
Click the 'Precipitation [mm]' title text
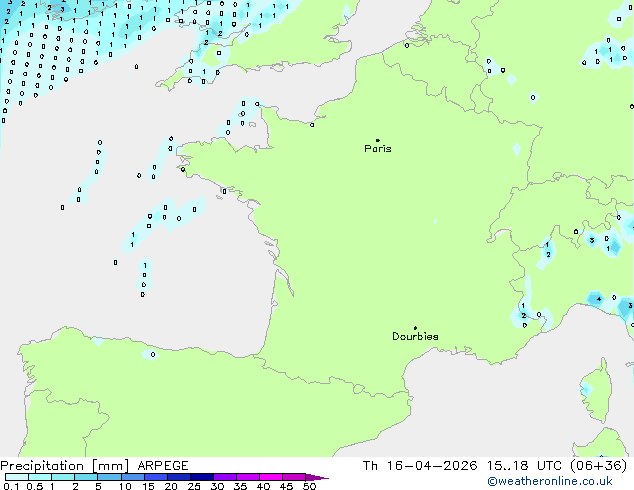click(x=65, y=466)
